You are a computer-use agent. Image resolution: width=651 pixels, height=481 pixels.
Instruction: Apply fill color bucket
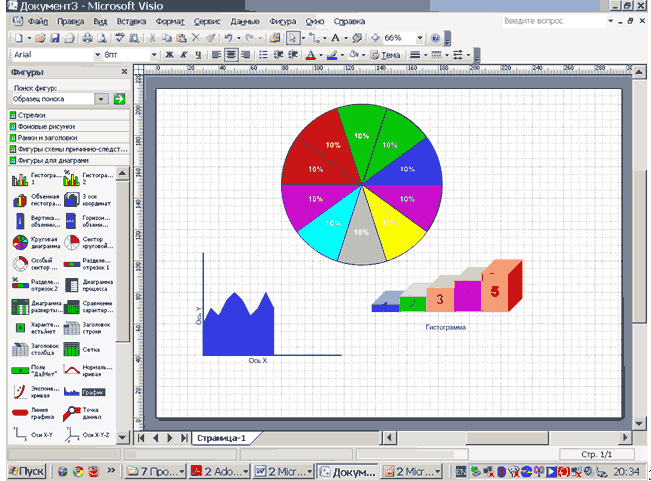(x=354, y=55)
